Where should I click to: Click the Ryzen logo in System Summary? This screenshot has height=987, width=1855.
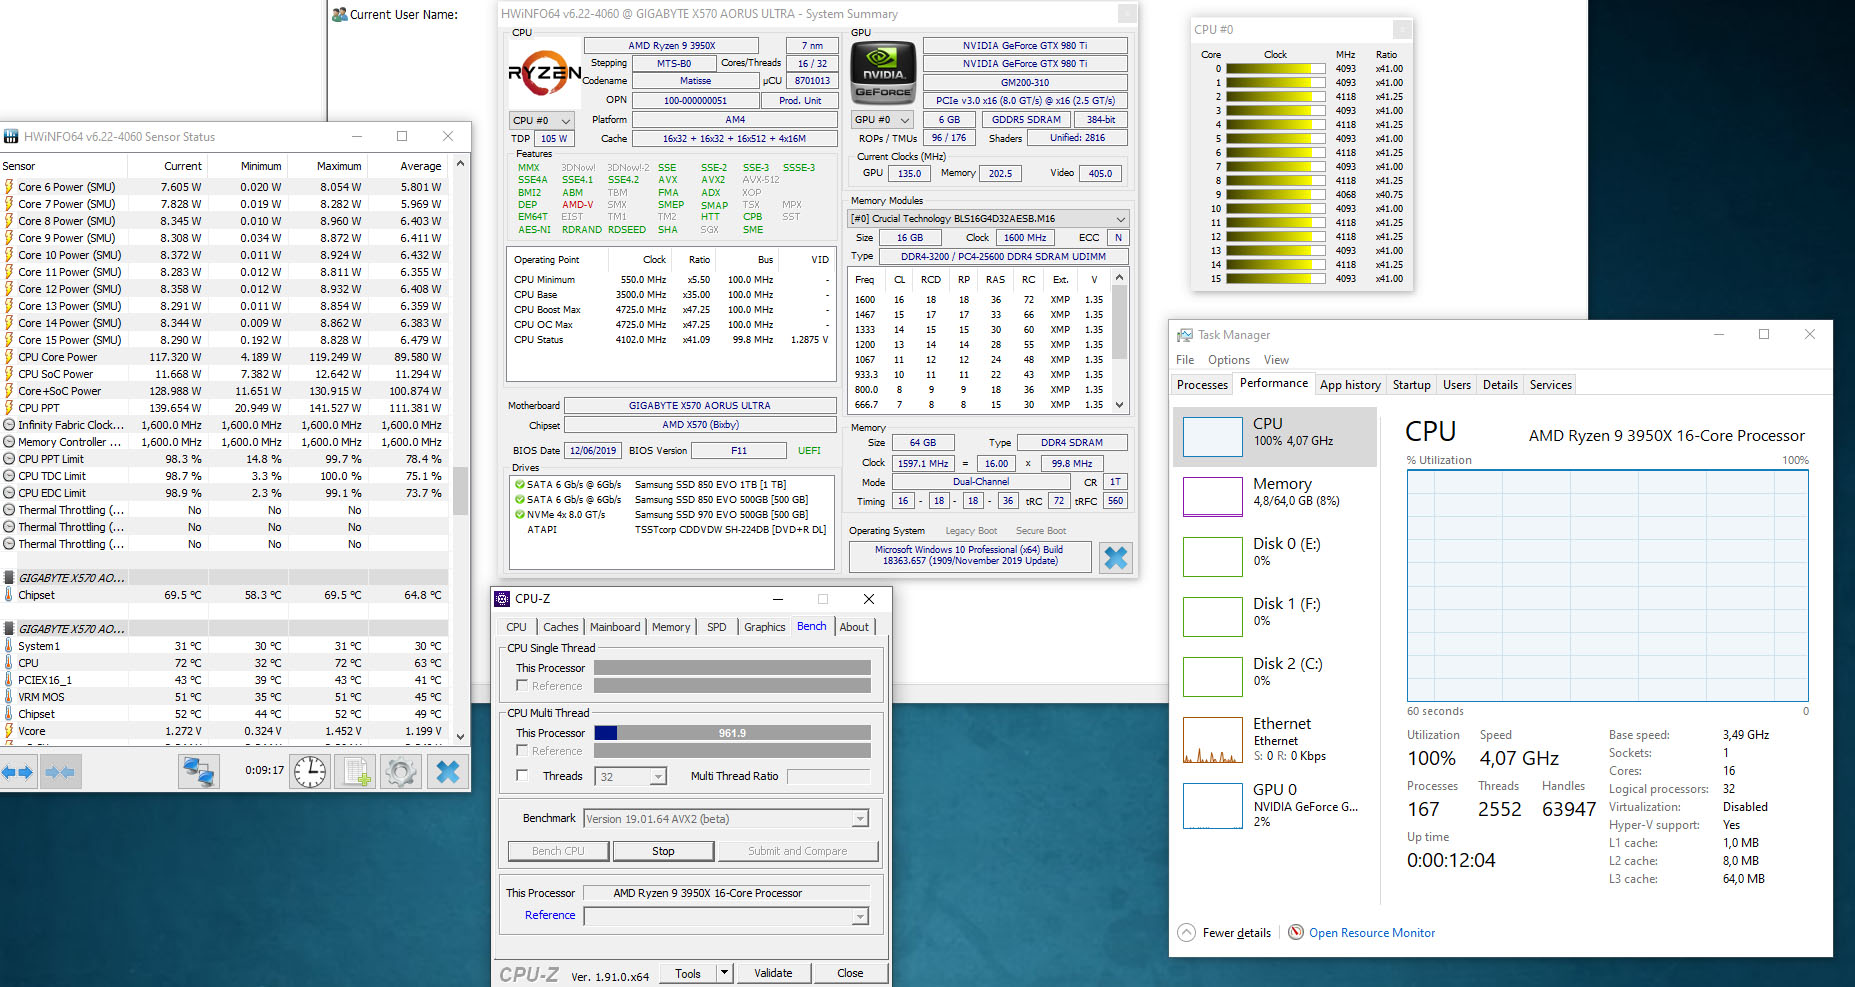tap(544, 72)
